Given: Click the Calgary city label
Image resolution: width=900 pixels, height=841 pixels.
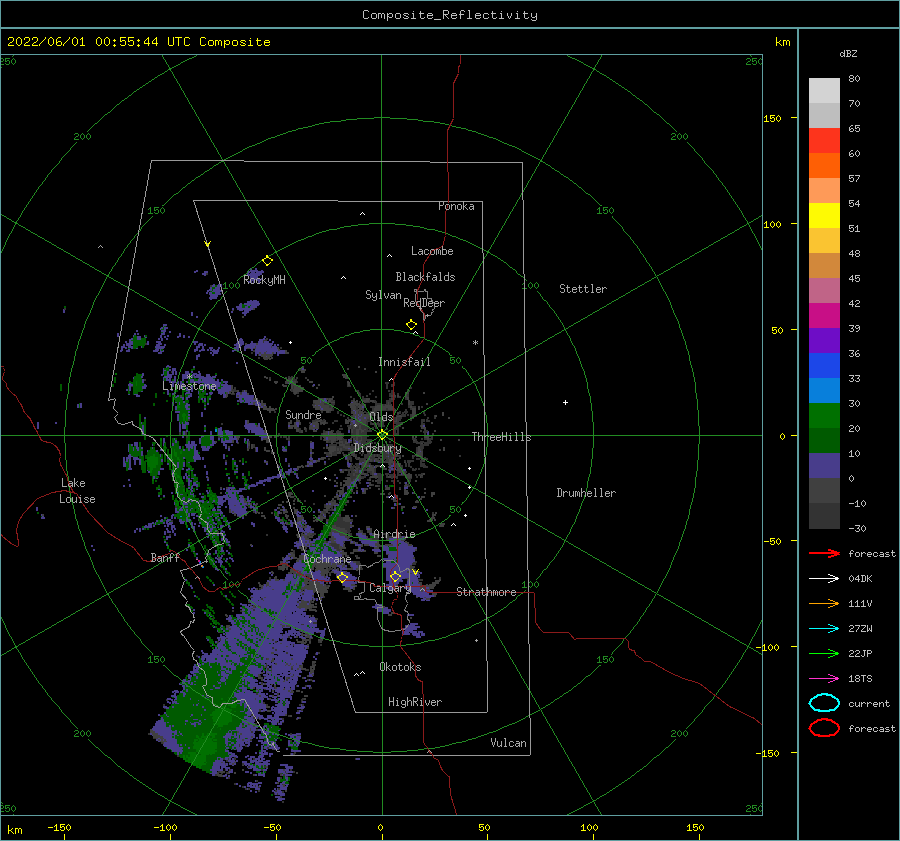Looking at the screenshot, I should click(x=390, y=588).
